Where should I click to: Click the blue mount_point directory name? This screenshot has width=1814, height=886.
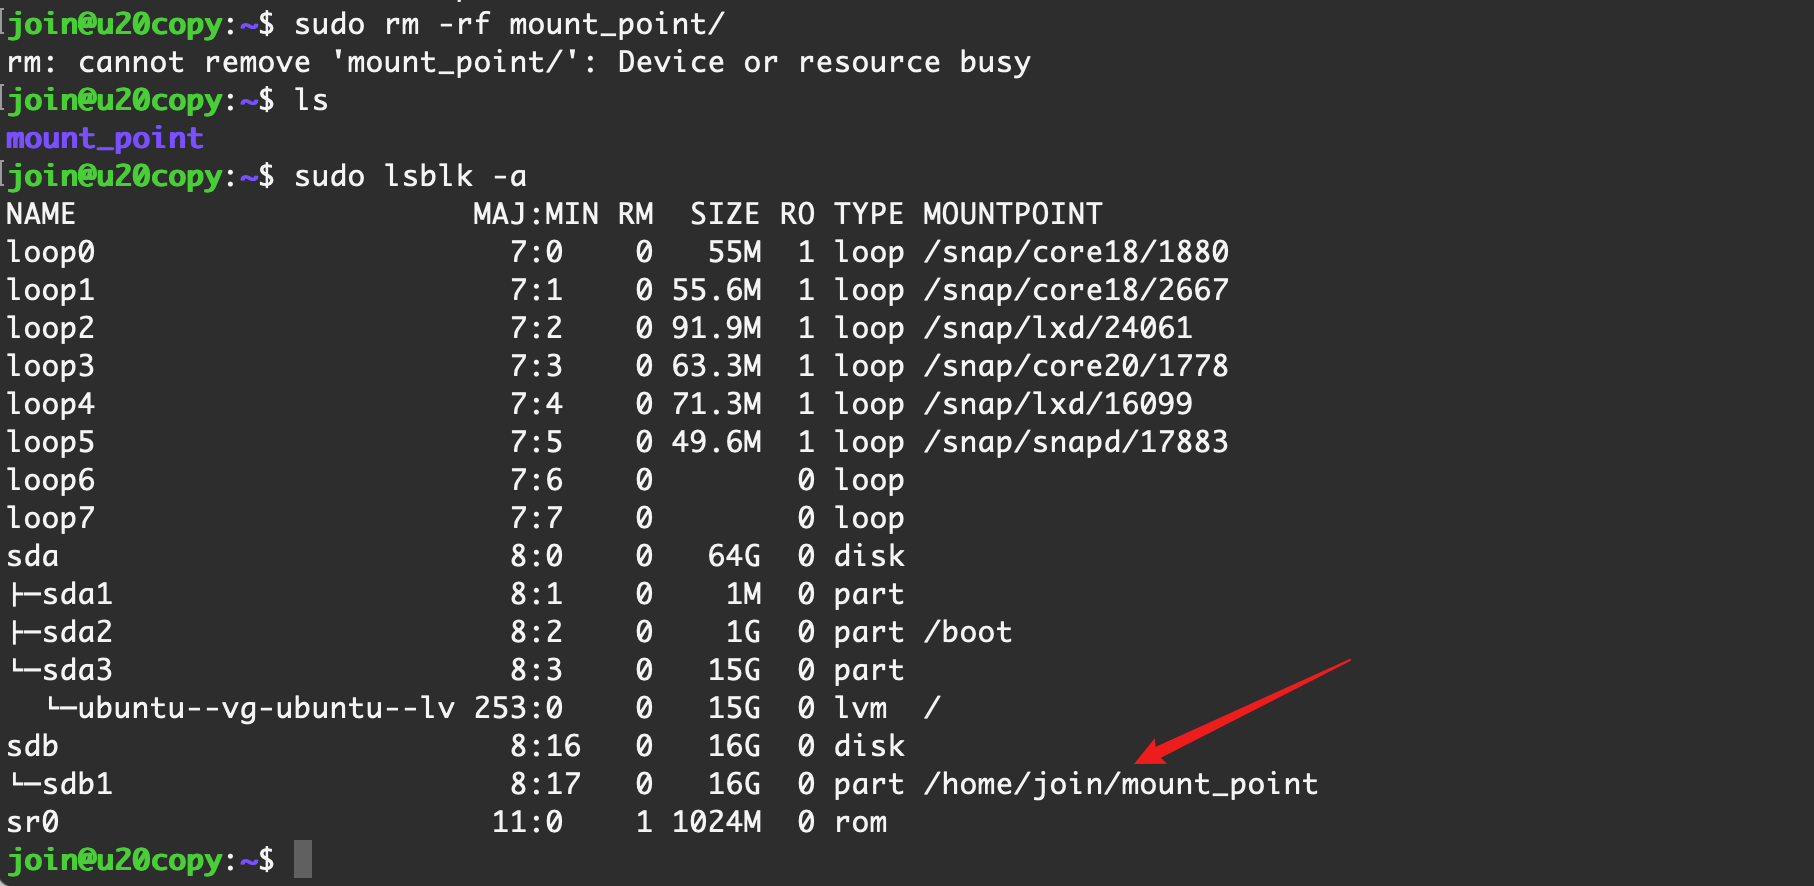tap(105, 138)
